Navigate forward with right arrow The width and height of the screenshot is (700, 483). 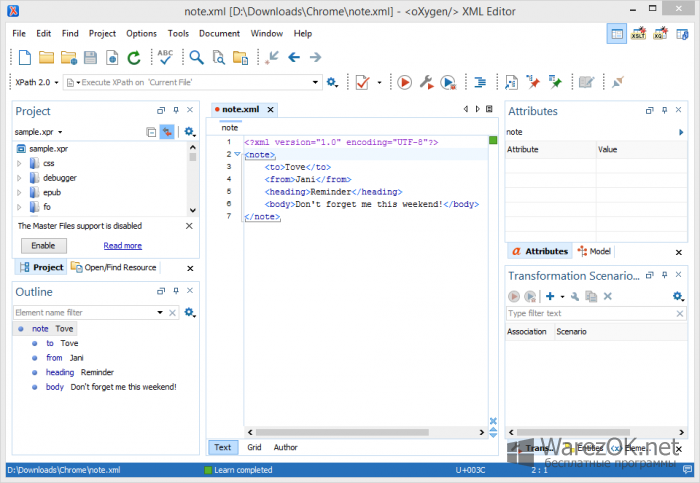pyautogui.click(x=316, y=57)
